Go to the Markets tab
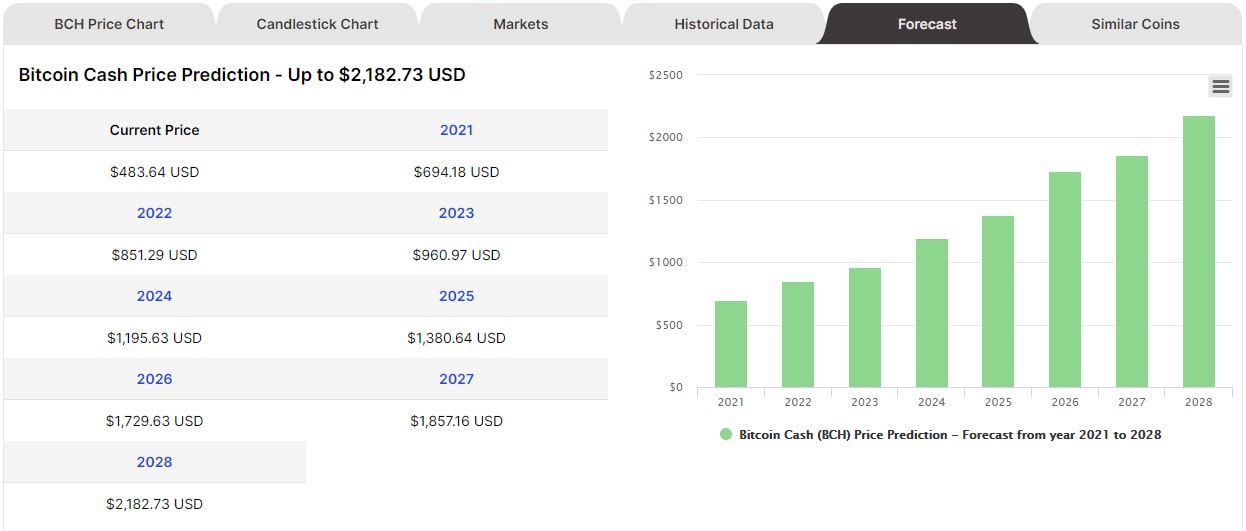The height and width of the screenshot is (531, 1246). [x=520, y=24]
